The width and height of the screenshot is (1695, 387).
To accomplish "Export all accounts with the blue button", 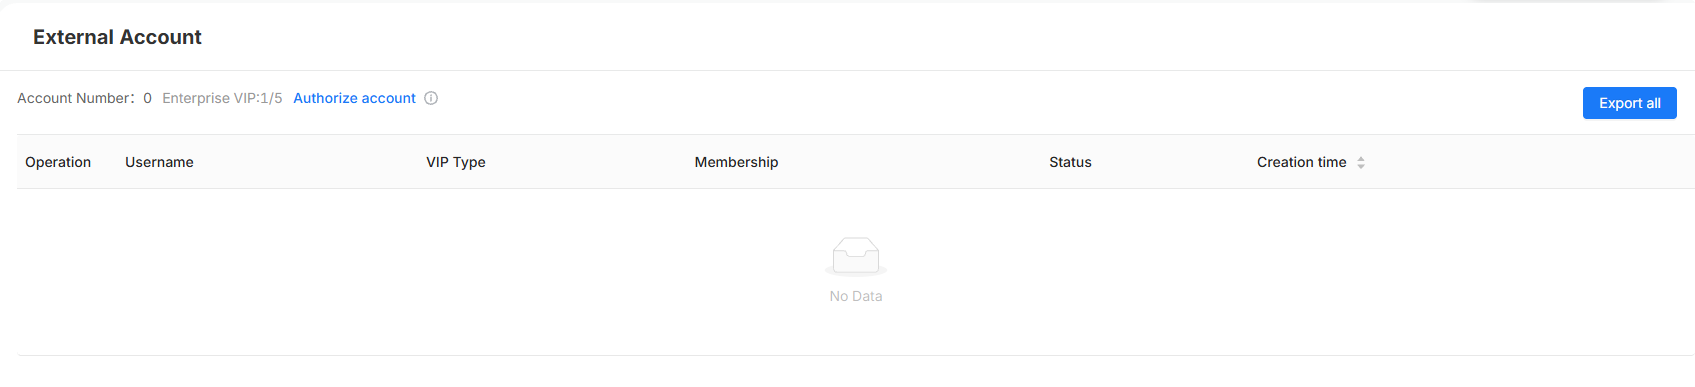I will (1629, 103).
